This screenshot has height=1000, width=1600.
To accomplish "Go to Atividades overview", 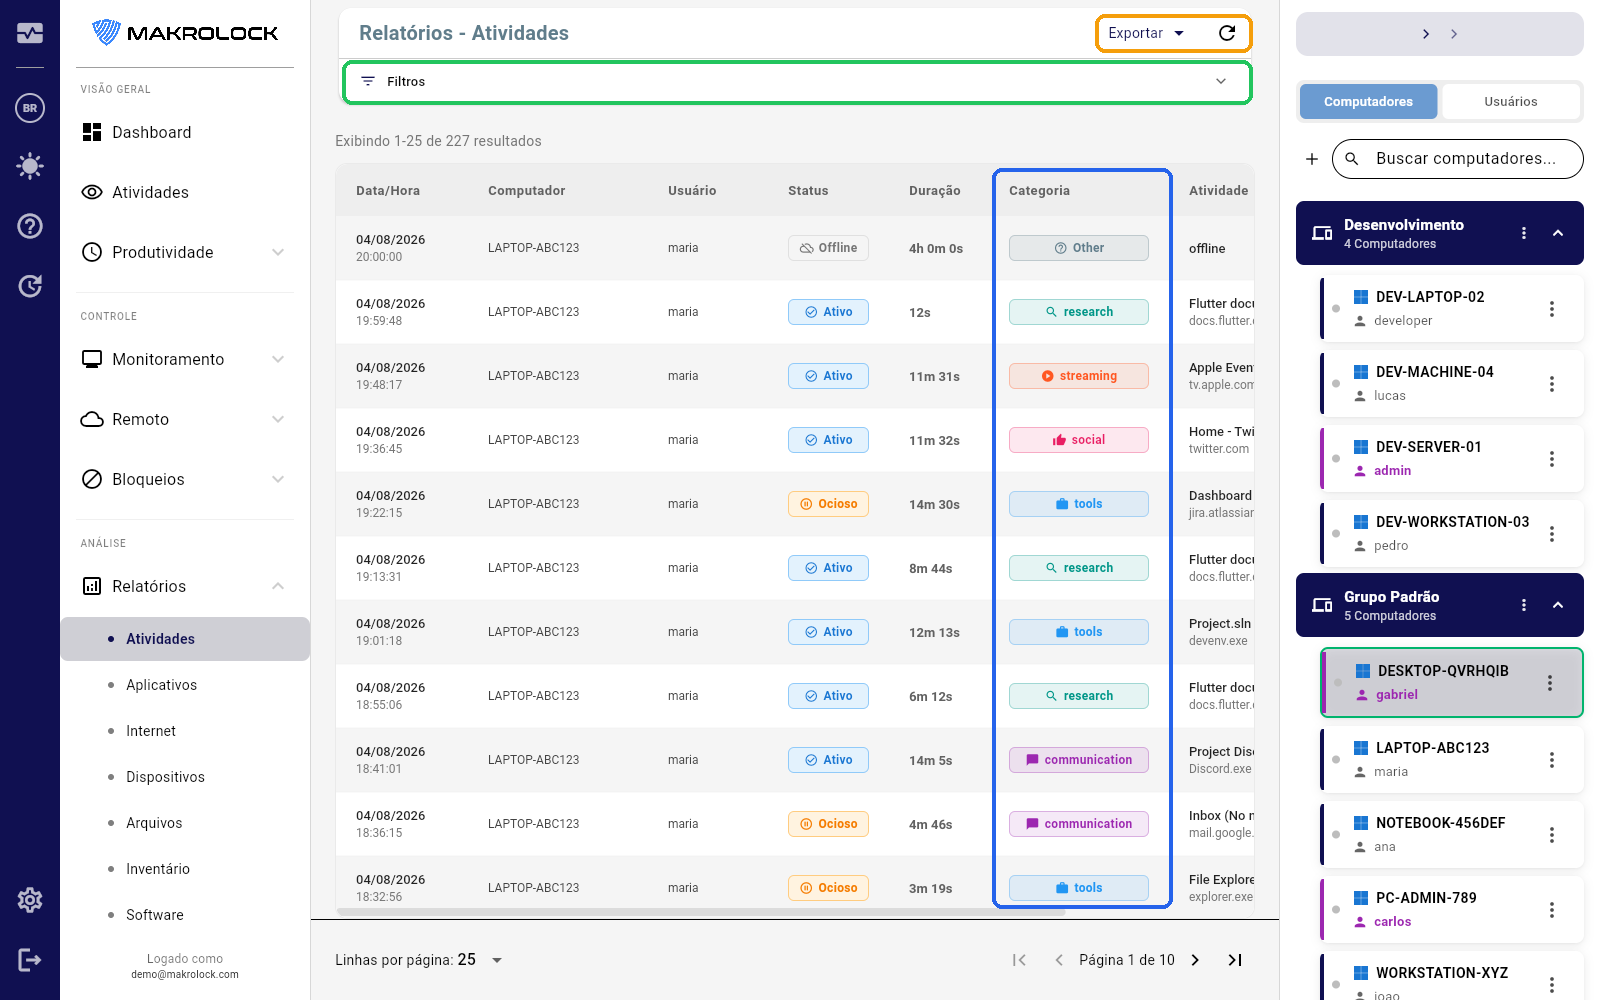I will pyautogui.click(x=185, y=192).
